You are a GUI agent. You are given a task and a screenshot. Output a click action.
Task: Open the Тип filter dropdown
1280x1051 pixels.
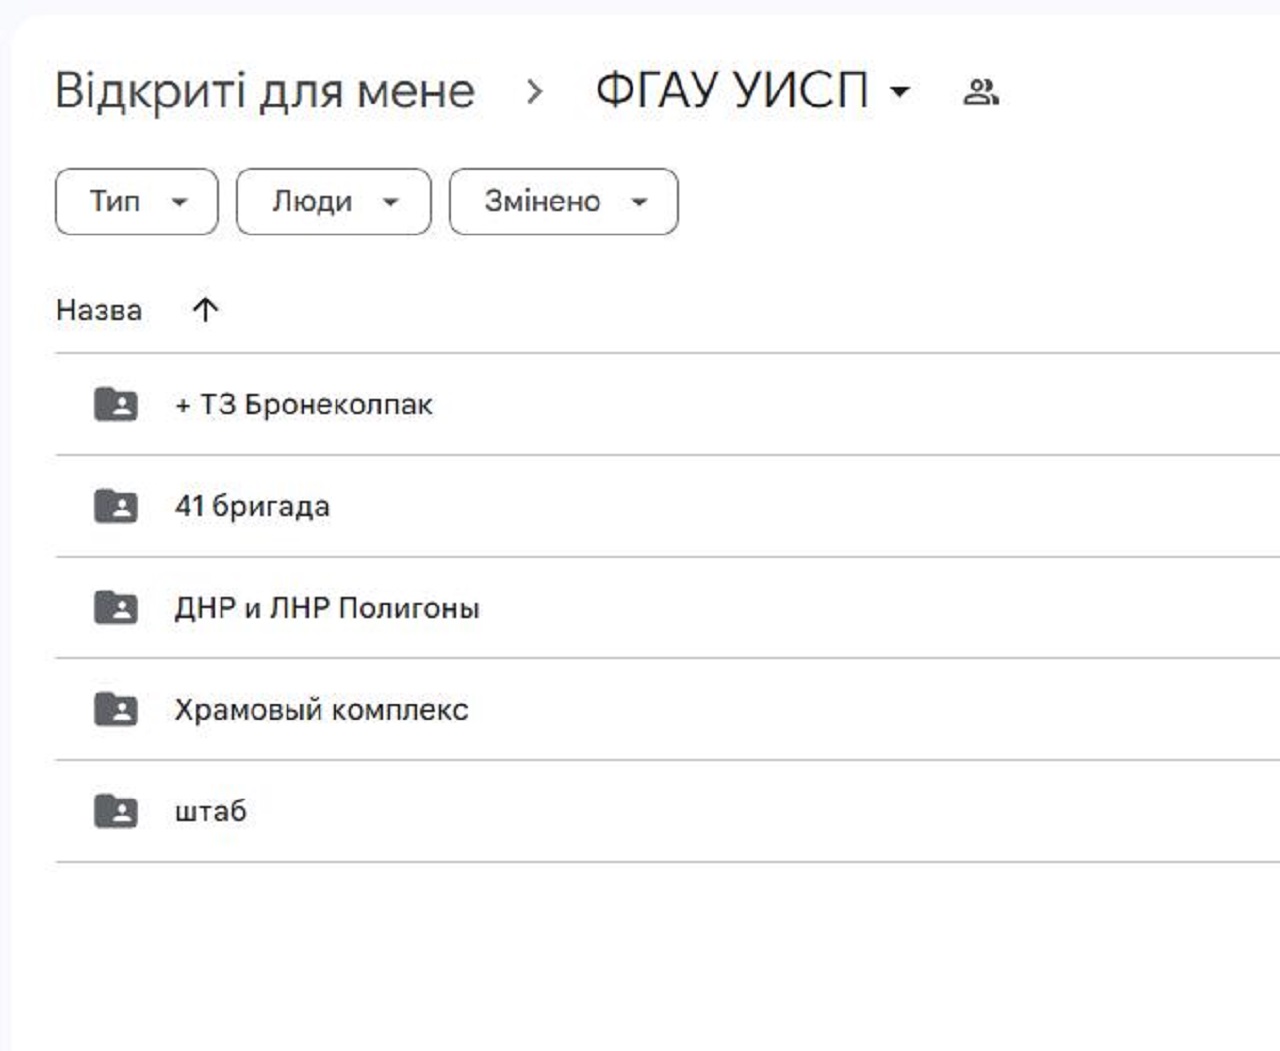point(137,202)
